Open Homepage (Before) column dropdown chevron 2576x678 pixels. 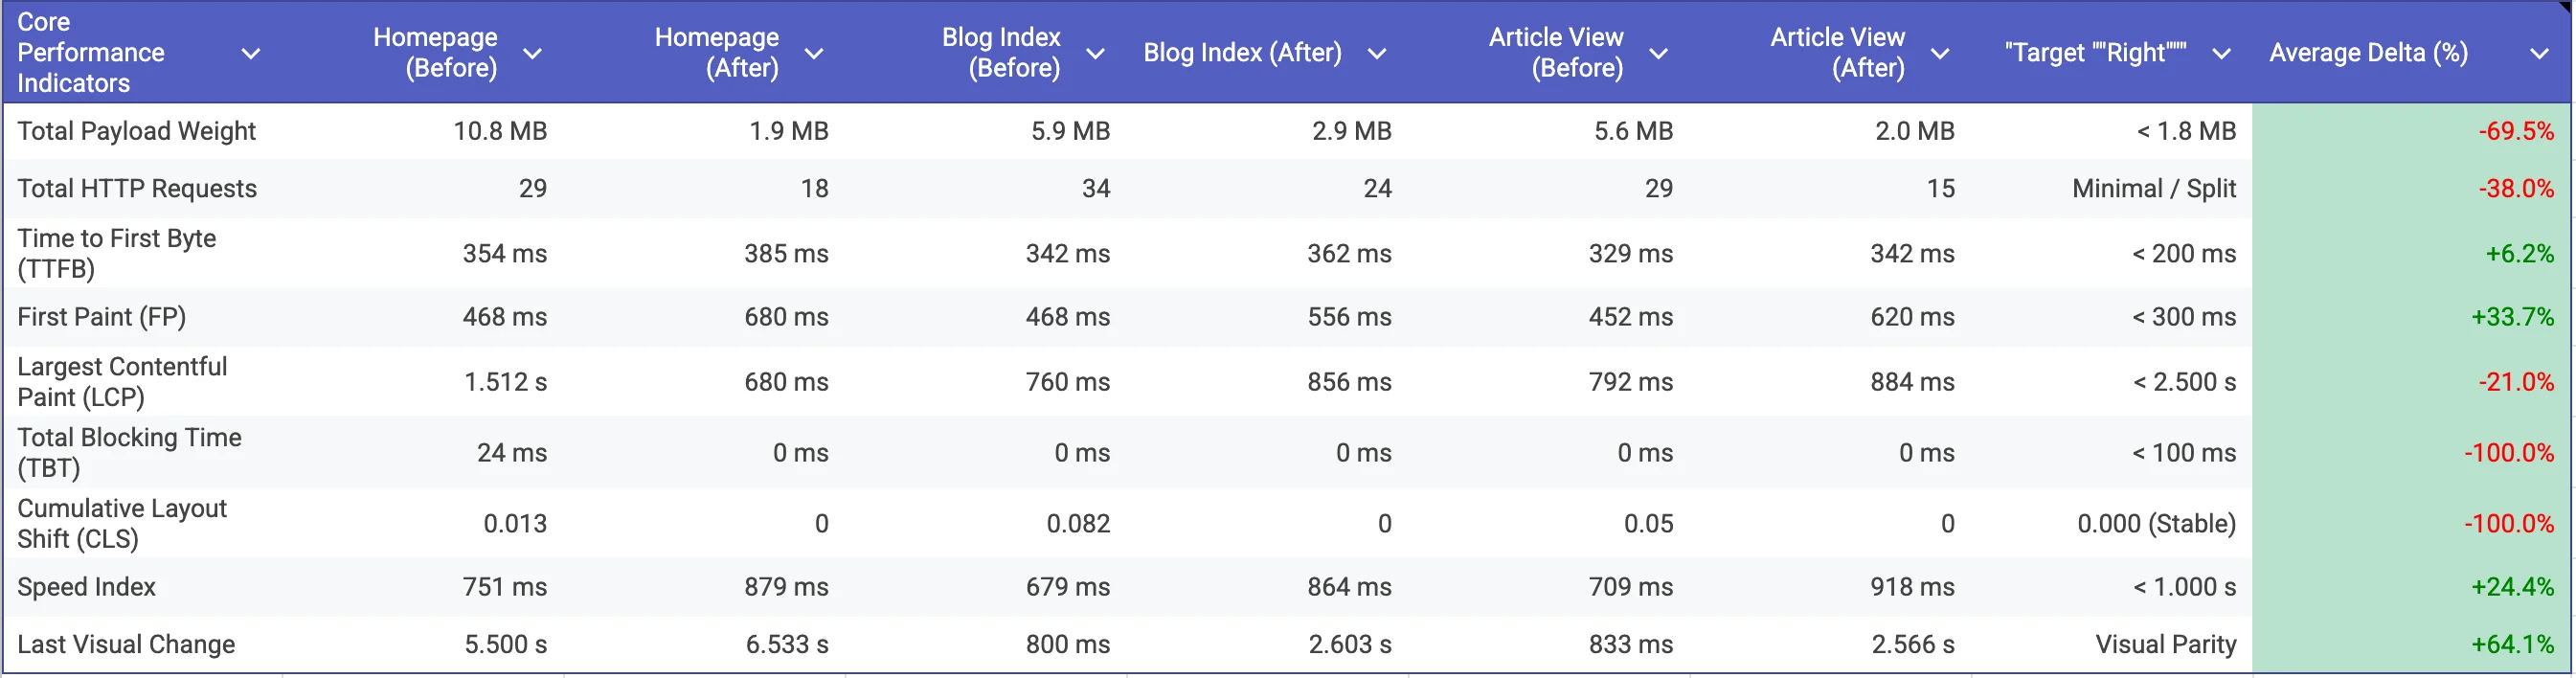tap(533, 53)
